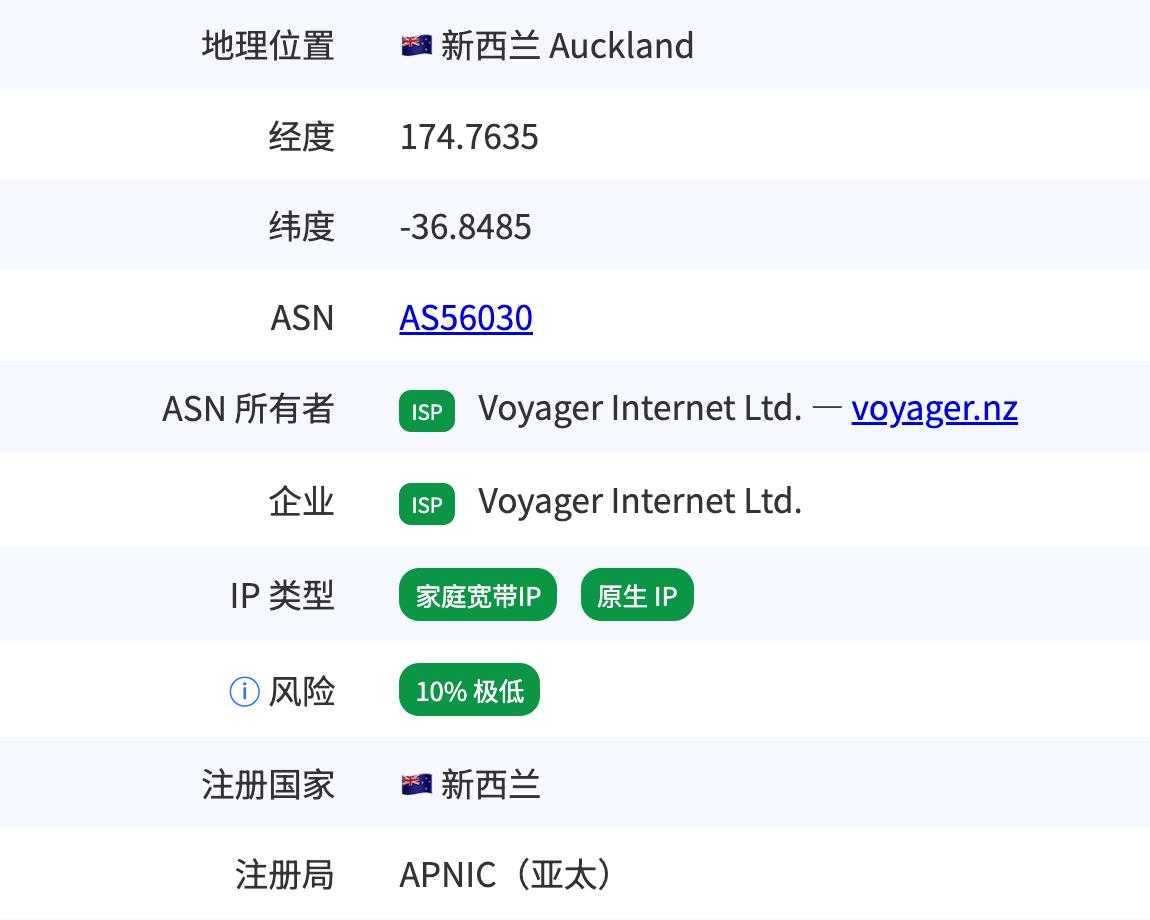Click the 注册国家 label
The width and height of the screenshot is (1150, 920).
268,784
